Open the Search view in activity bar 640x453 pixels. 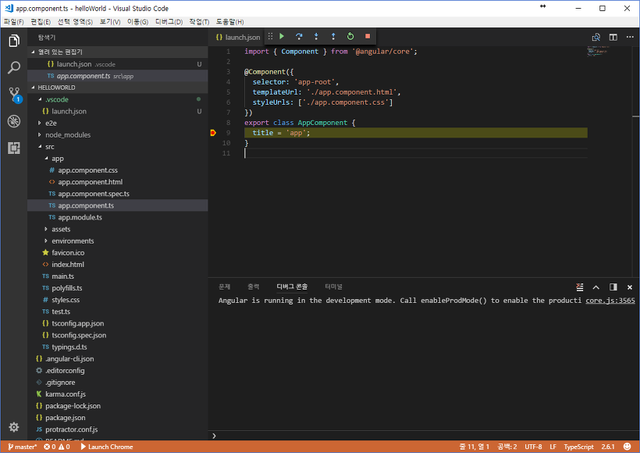pyautogui.click(x=14, y=68)
